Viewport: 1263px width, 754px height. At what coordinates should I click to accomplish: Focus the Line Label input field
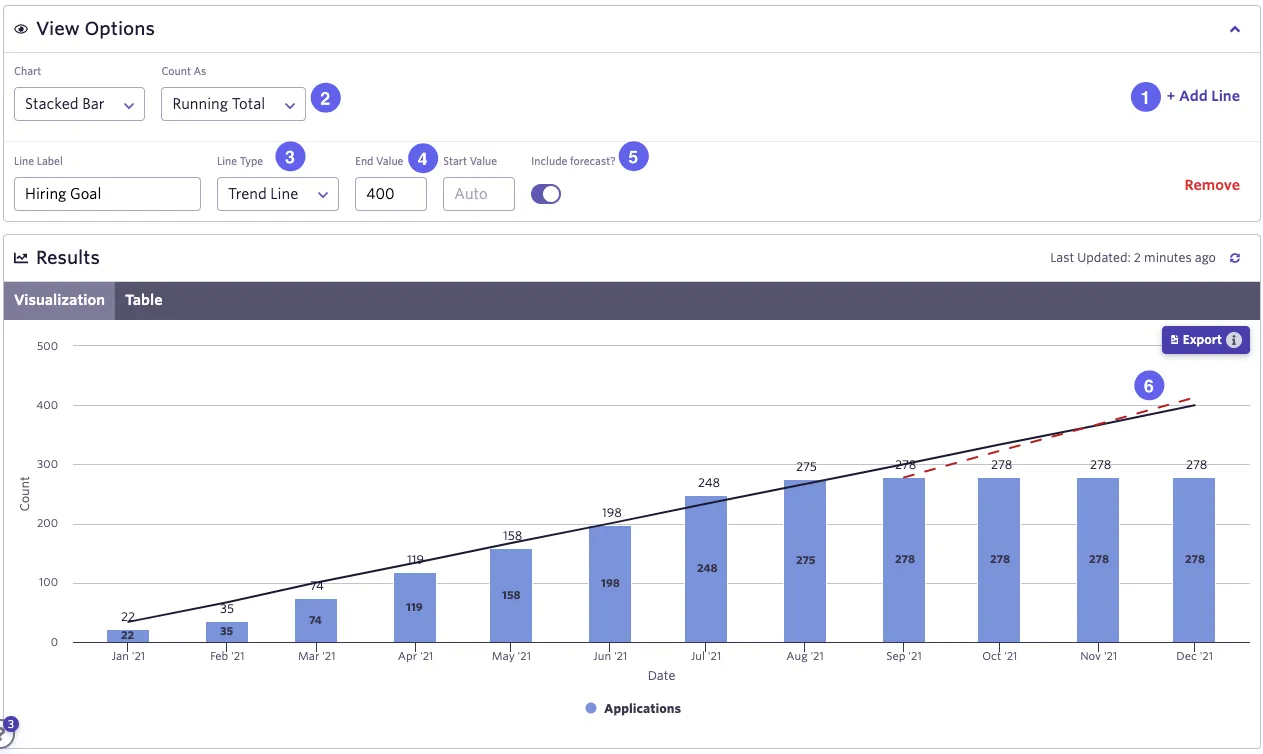(x=108, y=194)
